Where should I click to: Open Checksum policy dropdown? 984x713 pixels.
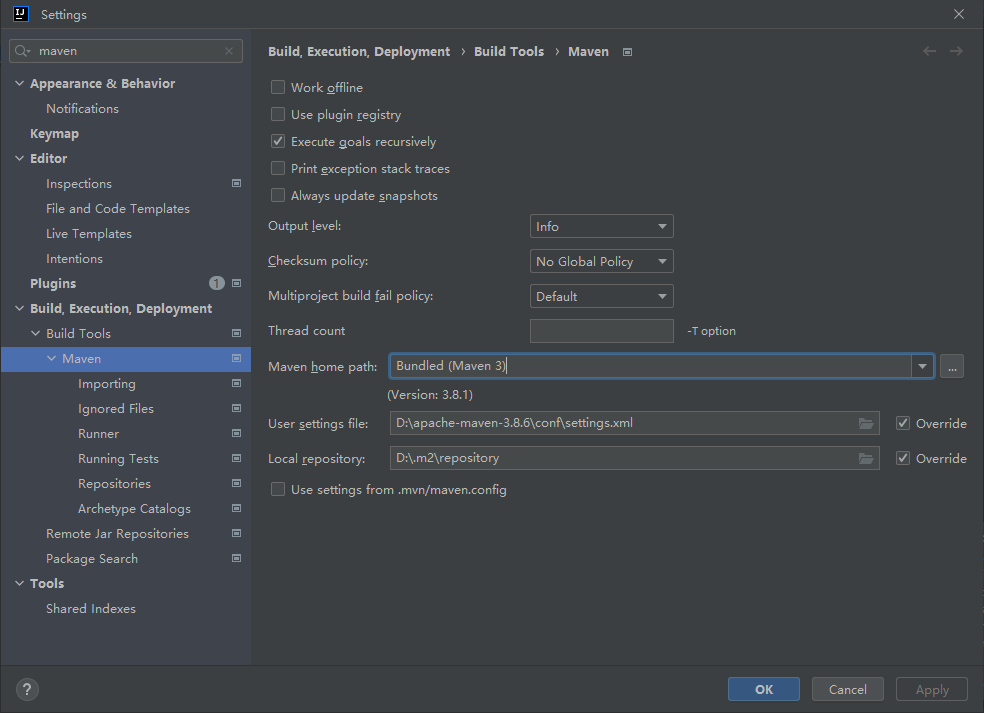[601, 261]
